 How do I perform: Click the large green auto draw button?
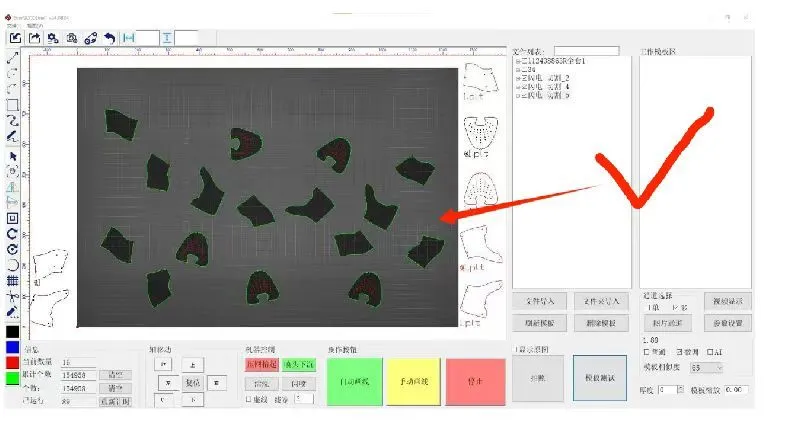[x=355, y=382]
